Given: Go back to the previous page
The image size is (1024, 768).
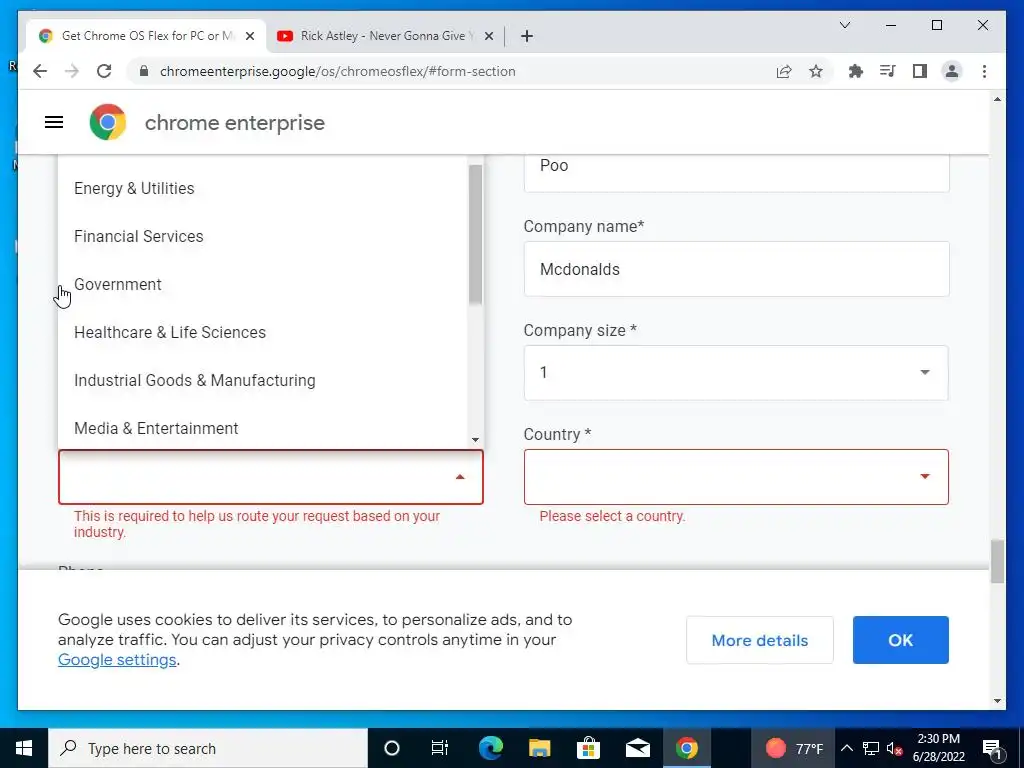Looking at the screenshot, I should point(40,71).
